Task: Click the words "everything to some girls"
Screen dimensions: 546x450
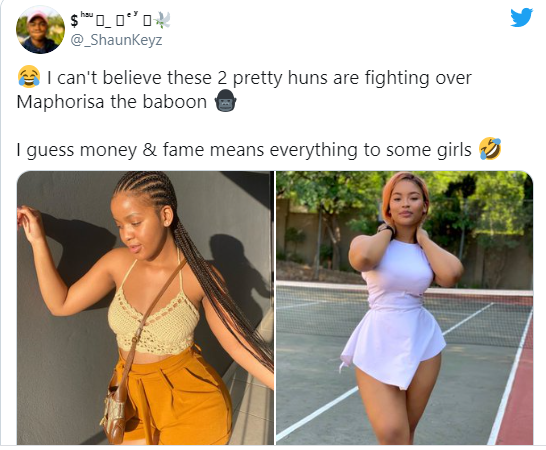Action: pos(370,150)
